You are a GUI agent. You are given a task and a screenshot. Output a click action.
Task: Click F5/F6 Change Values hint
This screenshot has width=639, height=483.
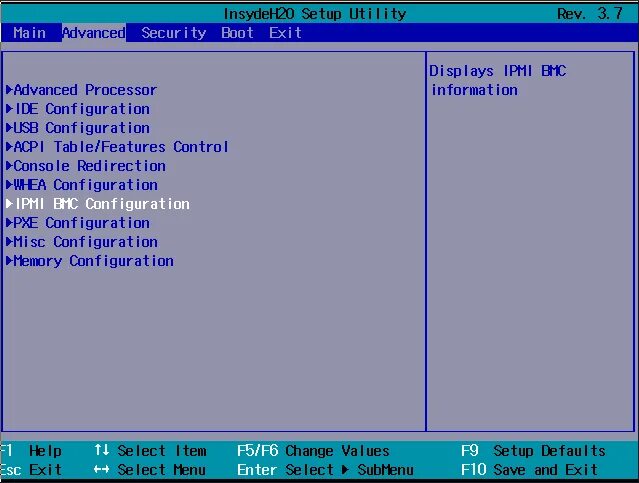pyautogui.click(x=313, y=451)
